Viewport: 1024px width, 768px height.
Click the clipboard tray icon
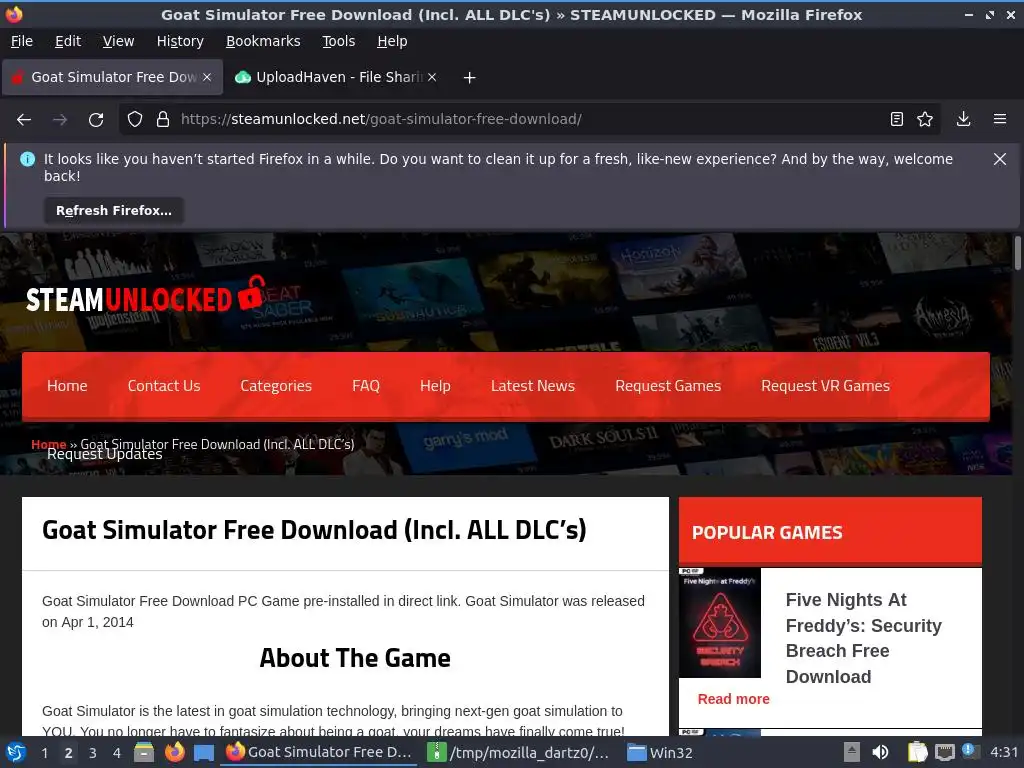tap(917, 752)
